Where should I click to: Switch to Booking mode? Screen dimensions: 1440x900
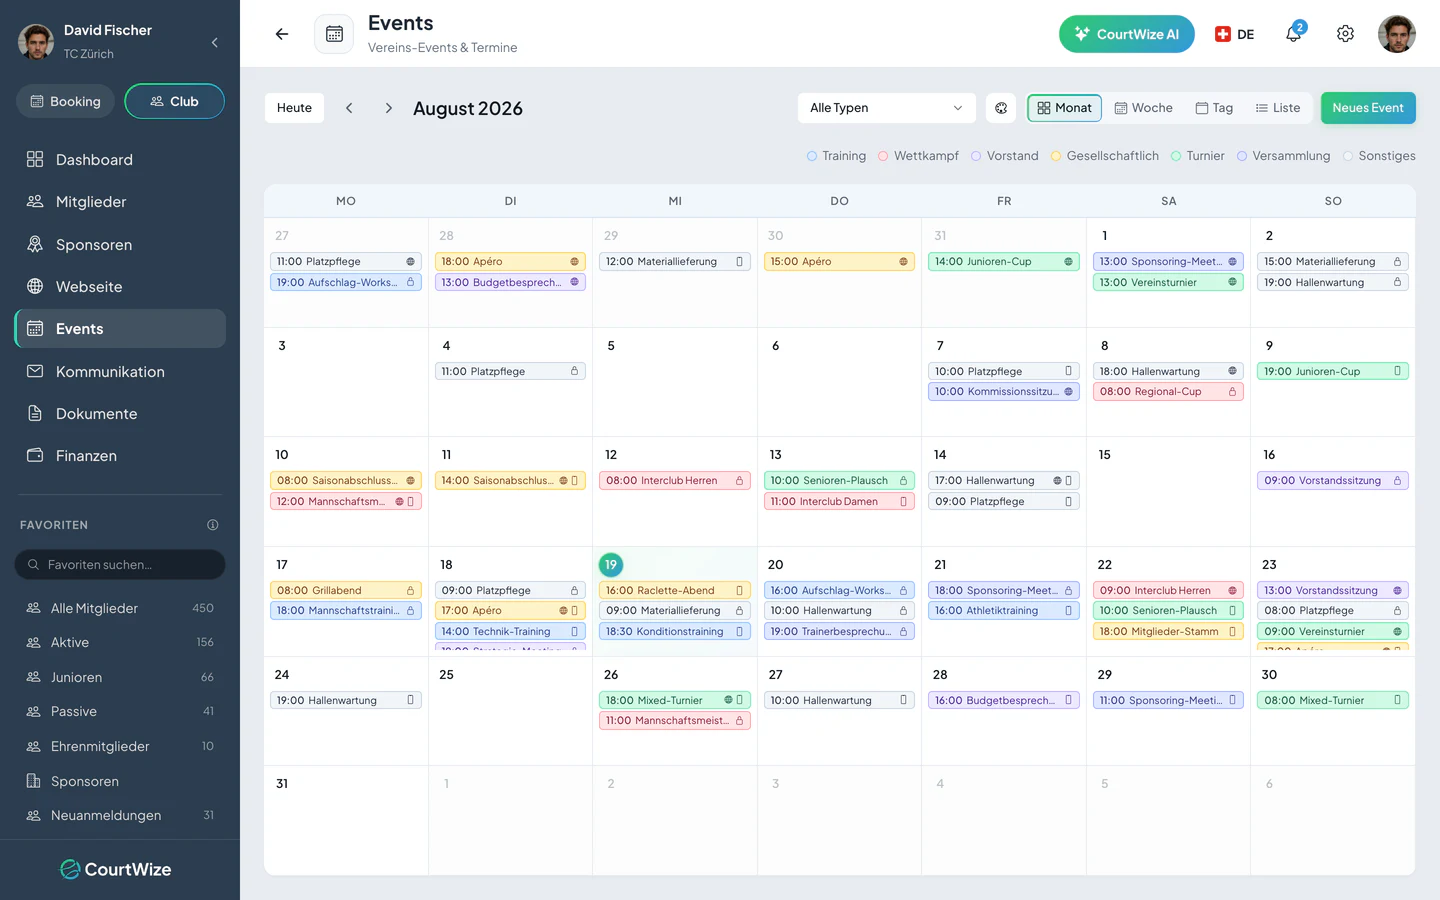click(66, 101)
